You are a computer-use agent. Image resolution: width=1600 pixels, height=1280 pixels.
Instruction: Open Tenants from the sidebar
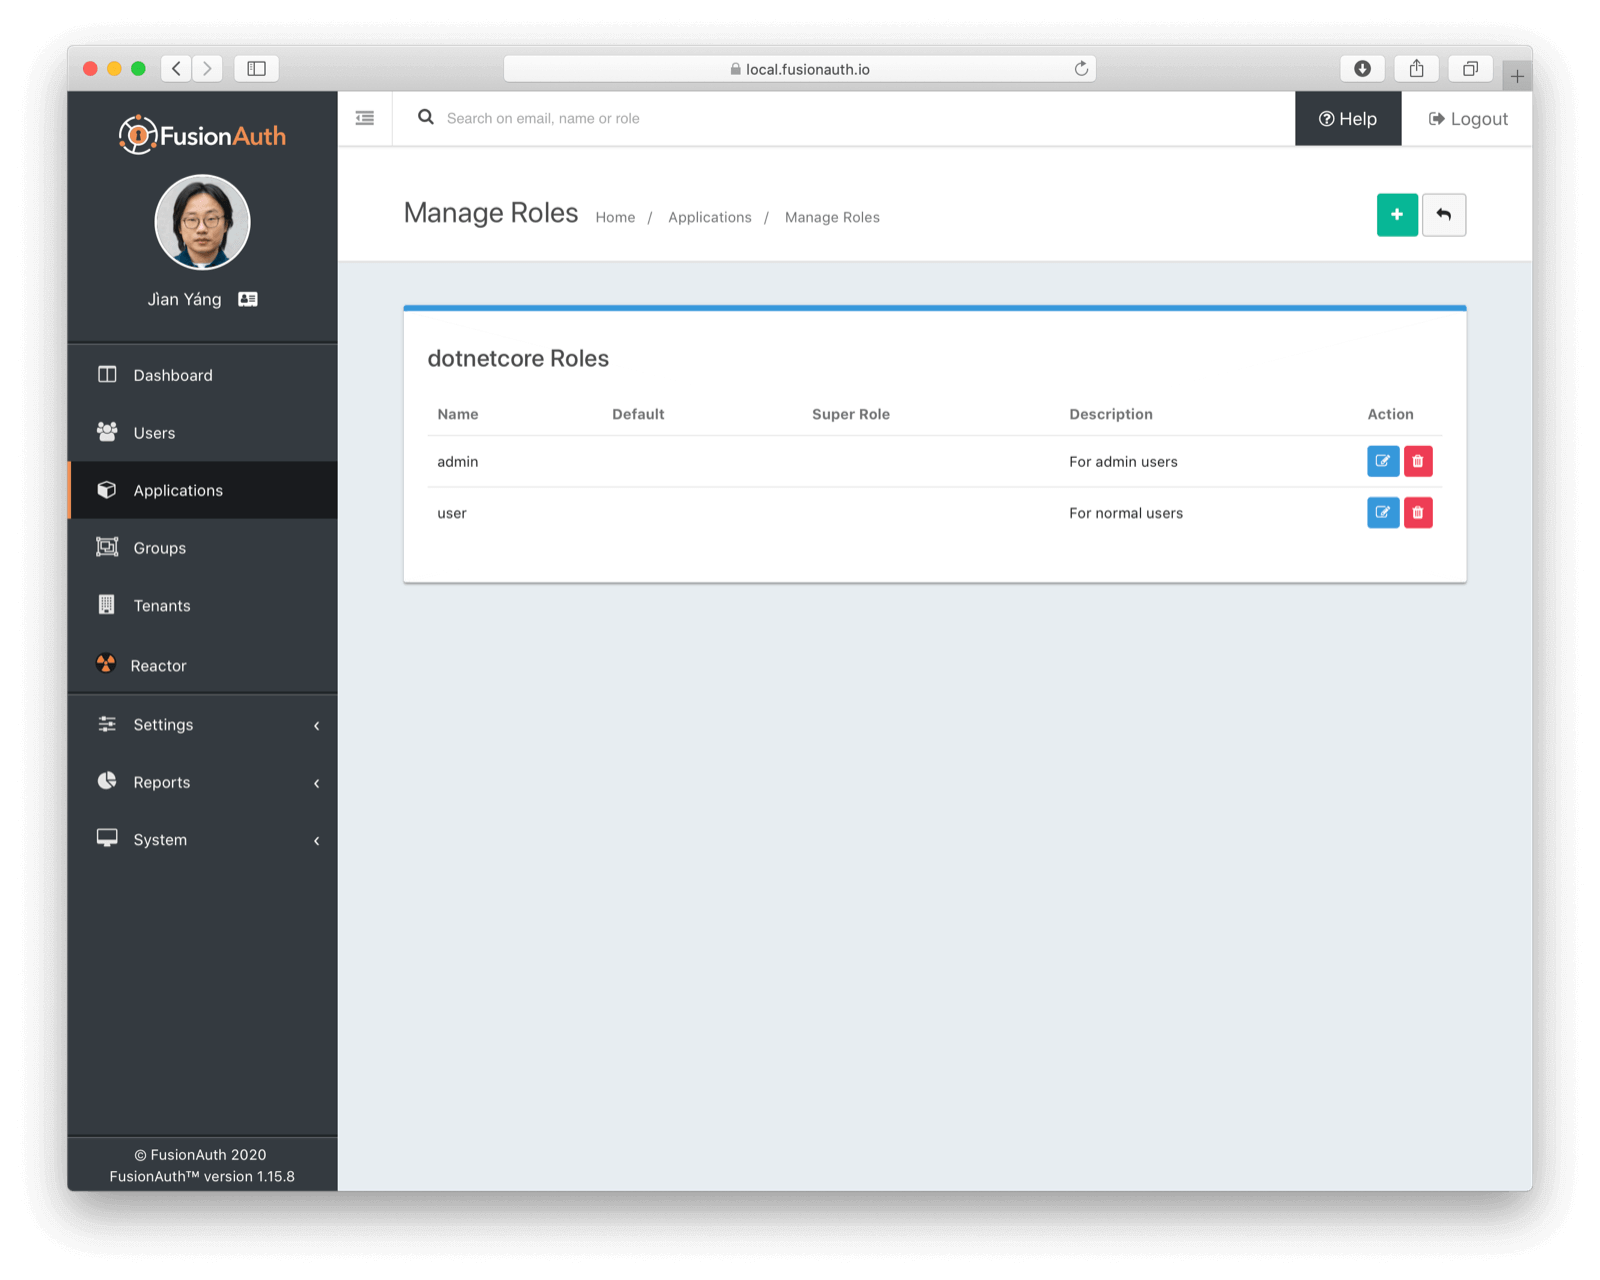(202, 606)
